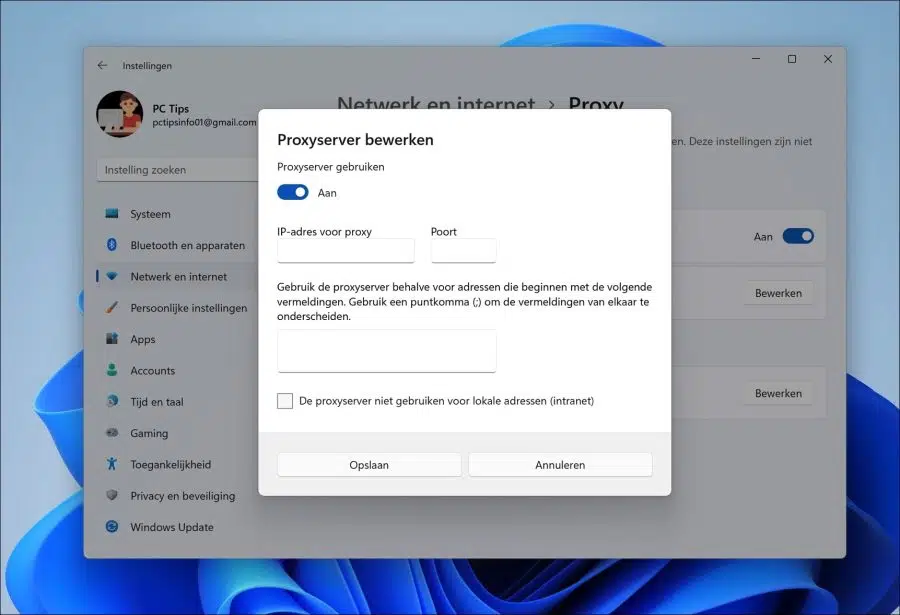The image size is (900, 615).
Task: Click the upper Bewerken button
Action: [x=778, y=293]
